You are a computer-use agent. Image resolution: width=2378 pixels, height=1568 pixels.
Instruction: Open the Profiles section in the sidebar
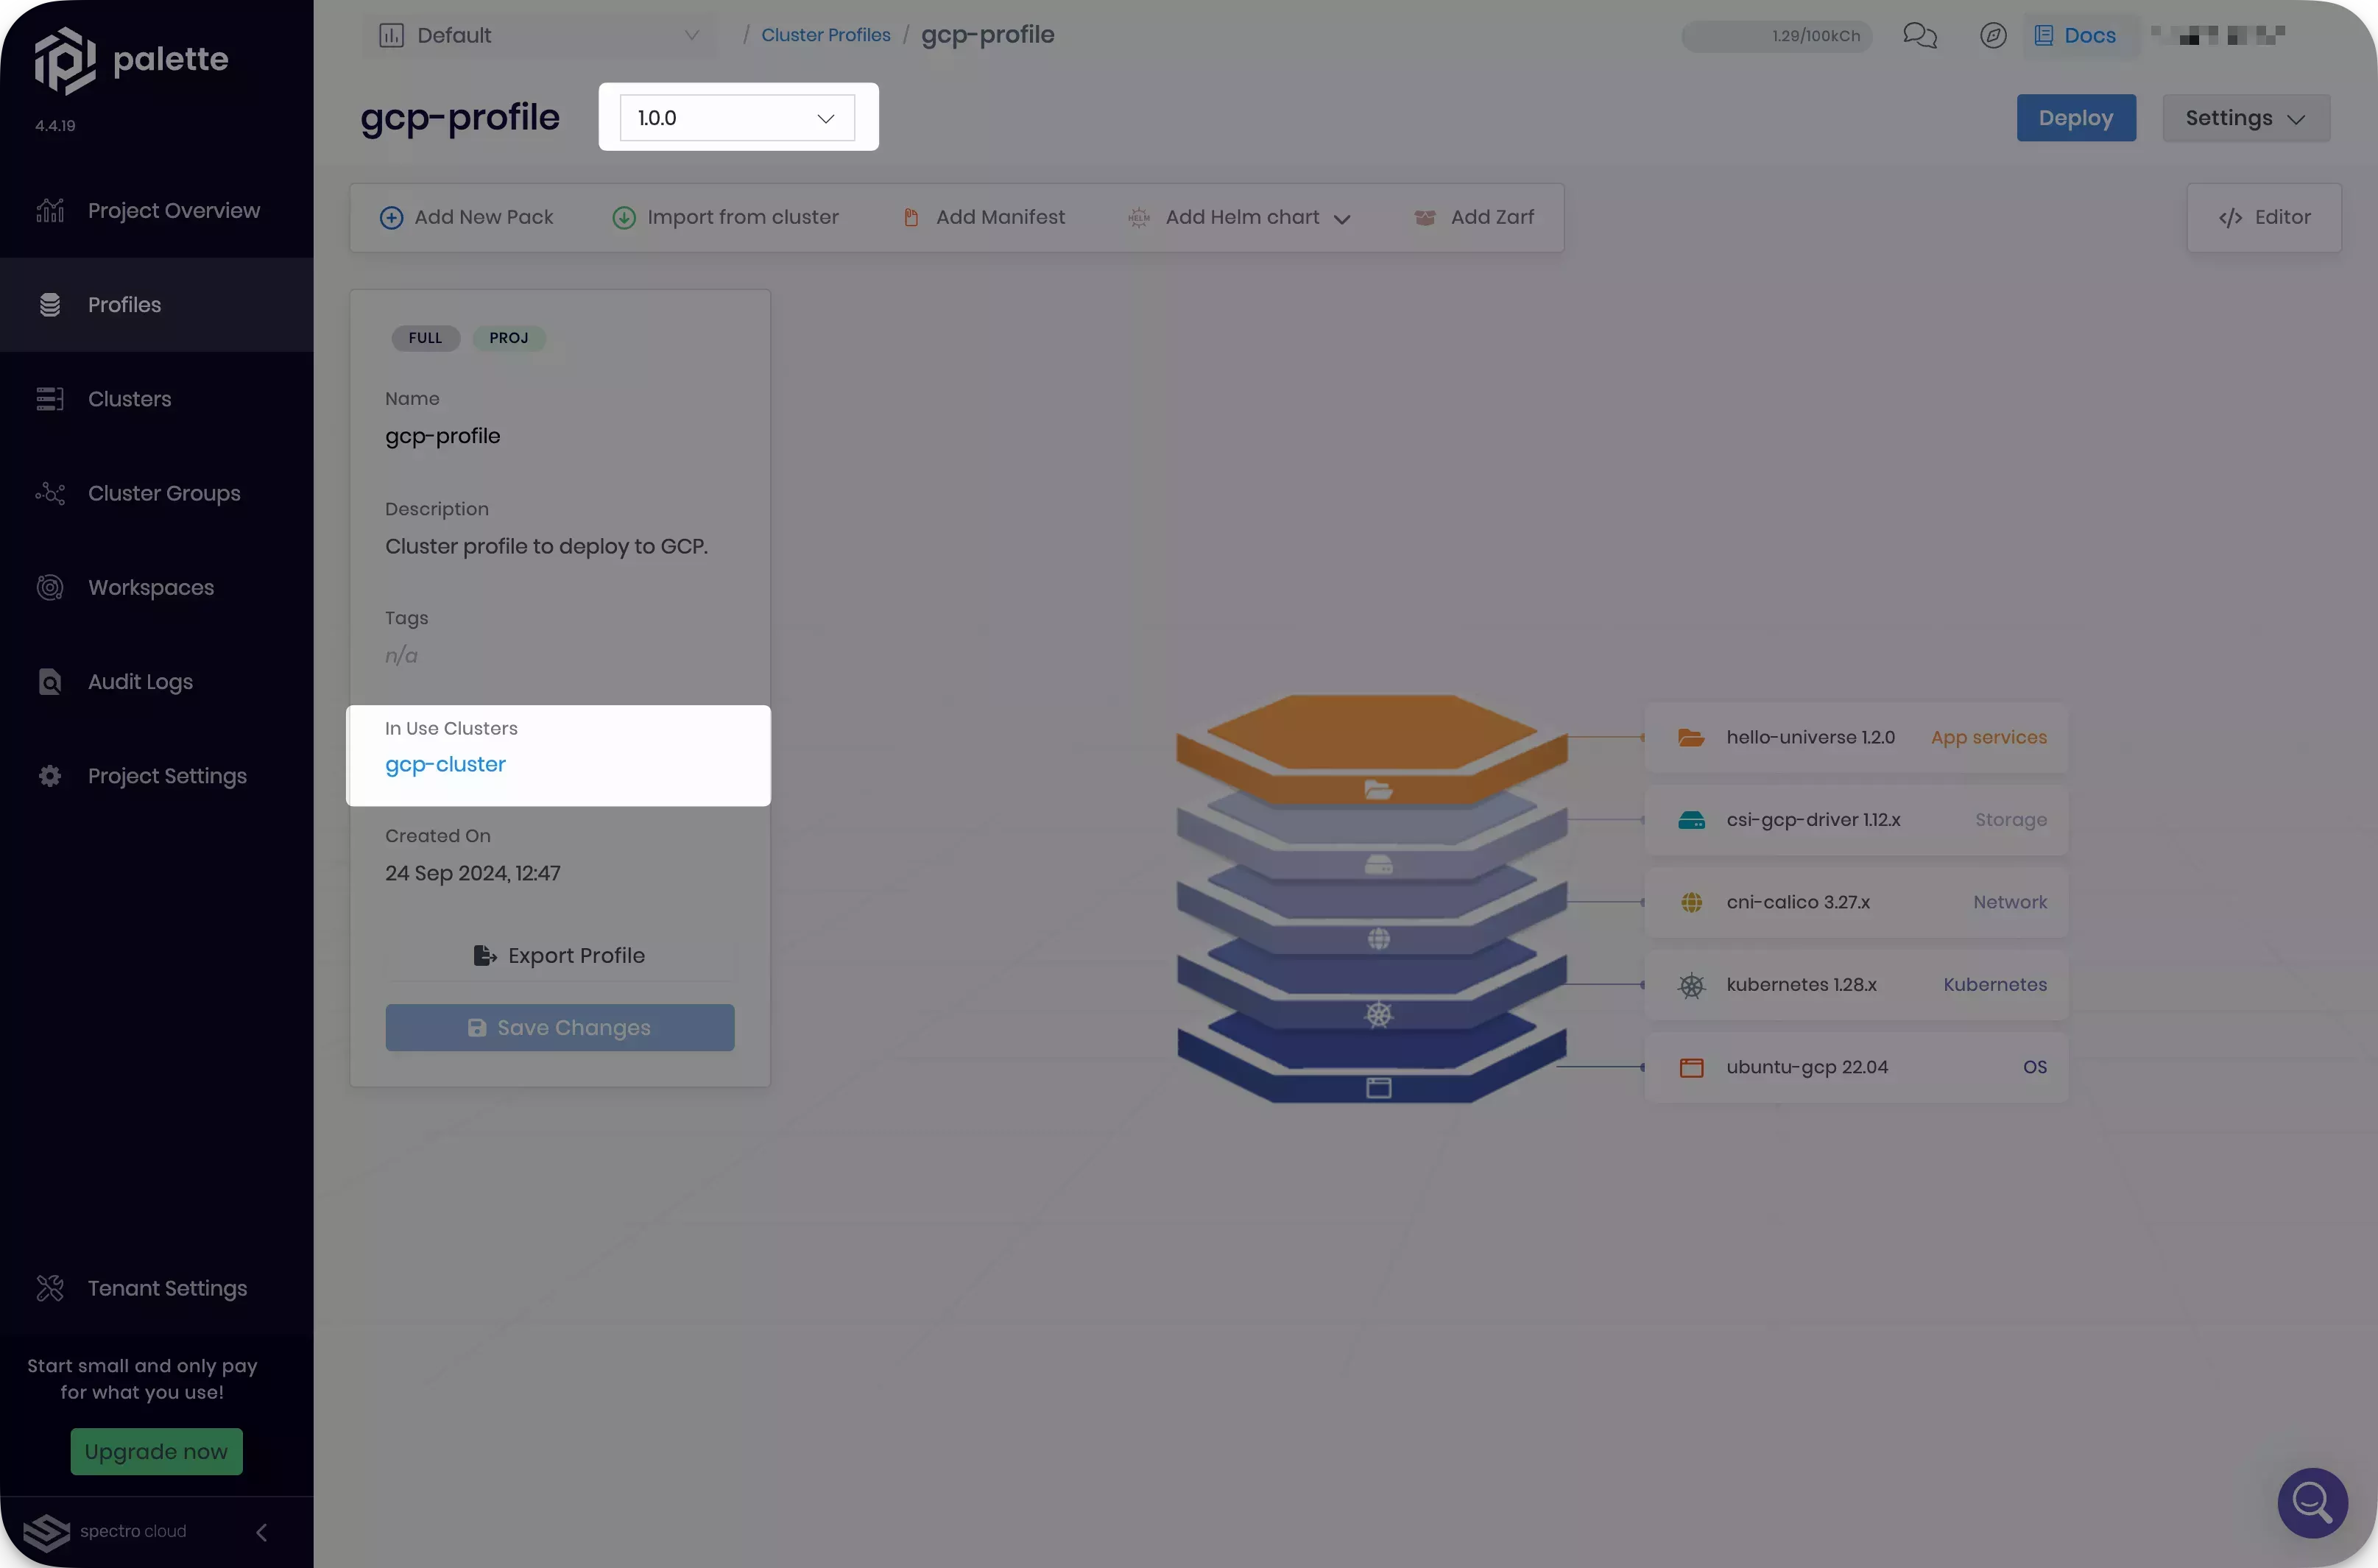124,304
